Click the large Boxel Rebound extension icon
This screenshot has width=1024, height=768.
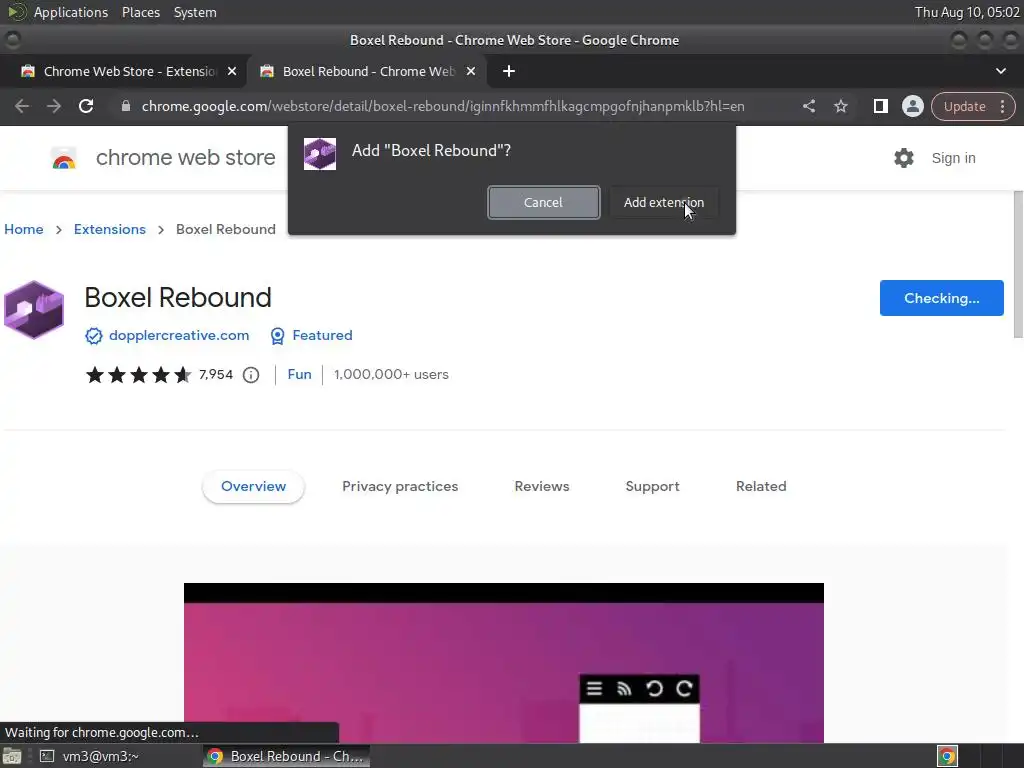point(34,310)
